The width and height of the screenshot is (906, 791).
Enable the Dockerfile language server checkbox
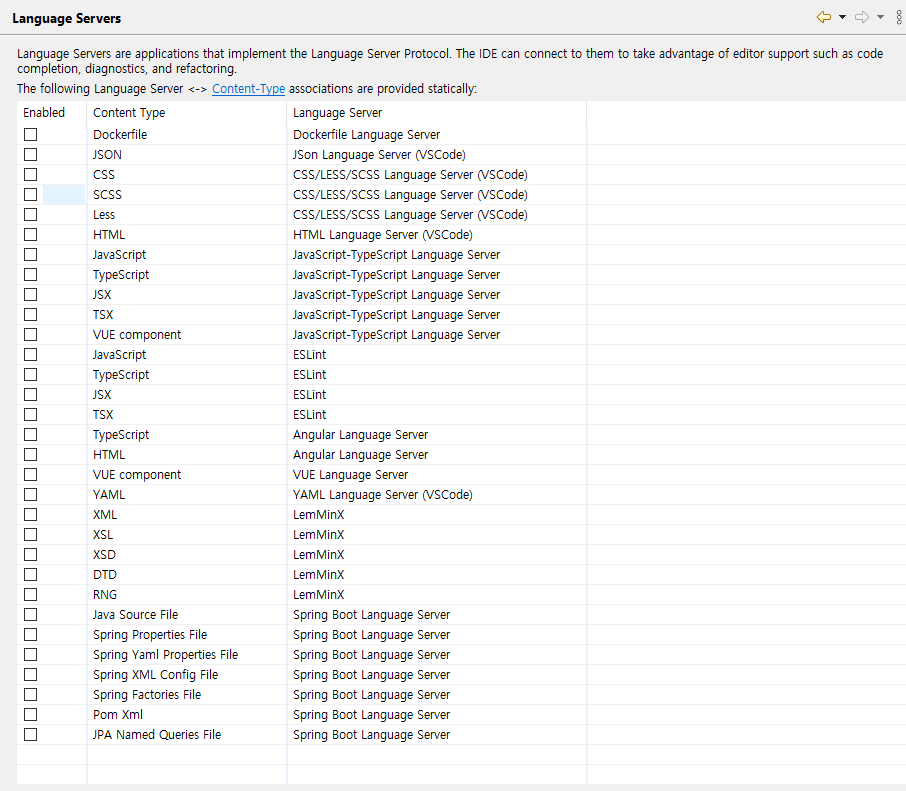point(31,135)
